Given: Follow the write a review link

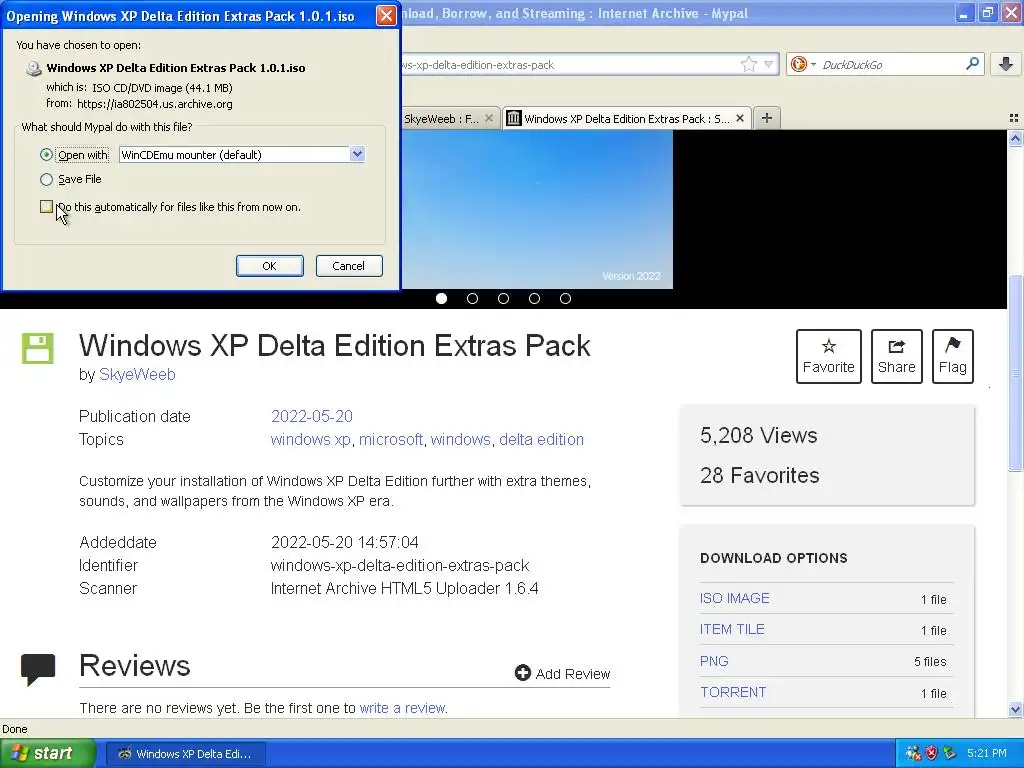Looking at the screenshot, I should (x=403, y=708).
